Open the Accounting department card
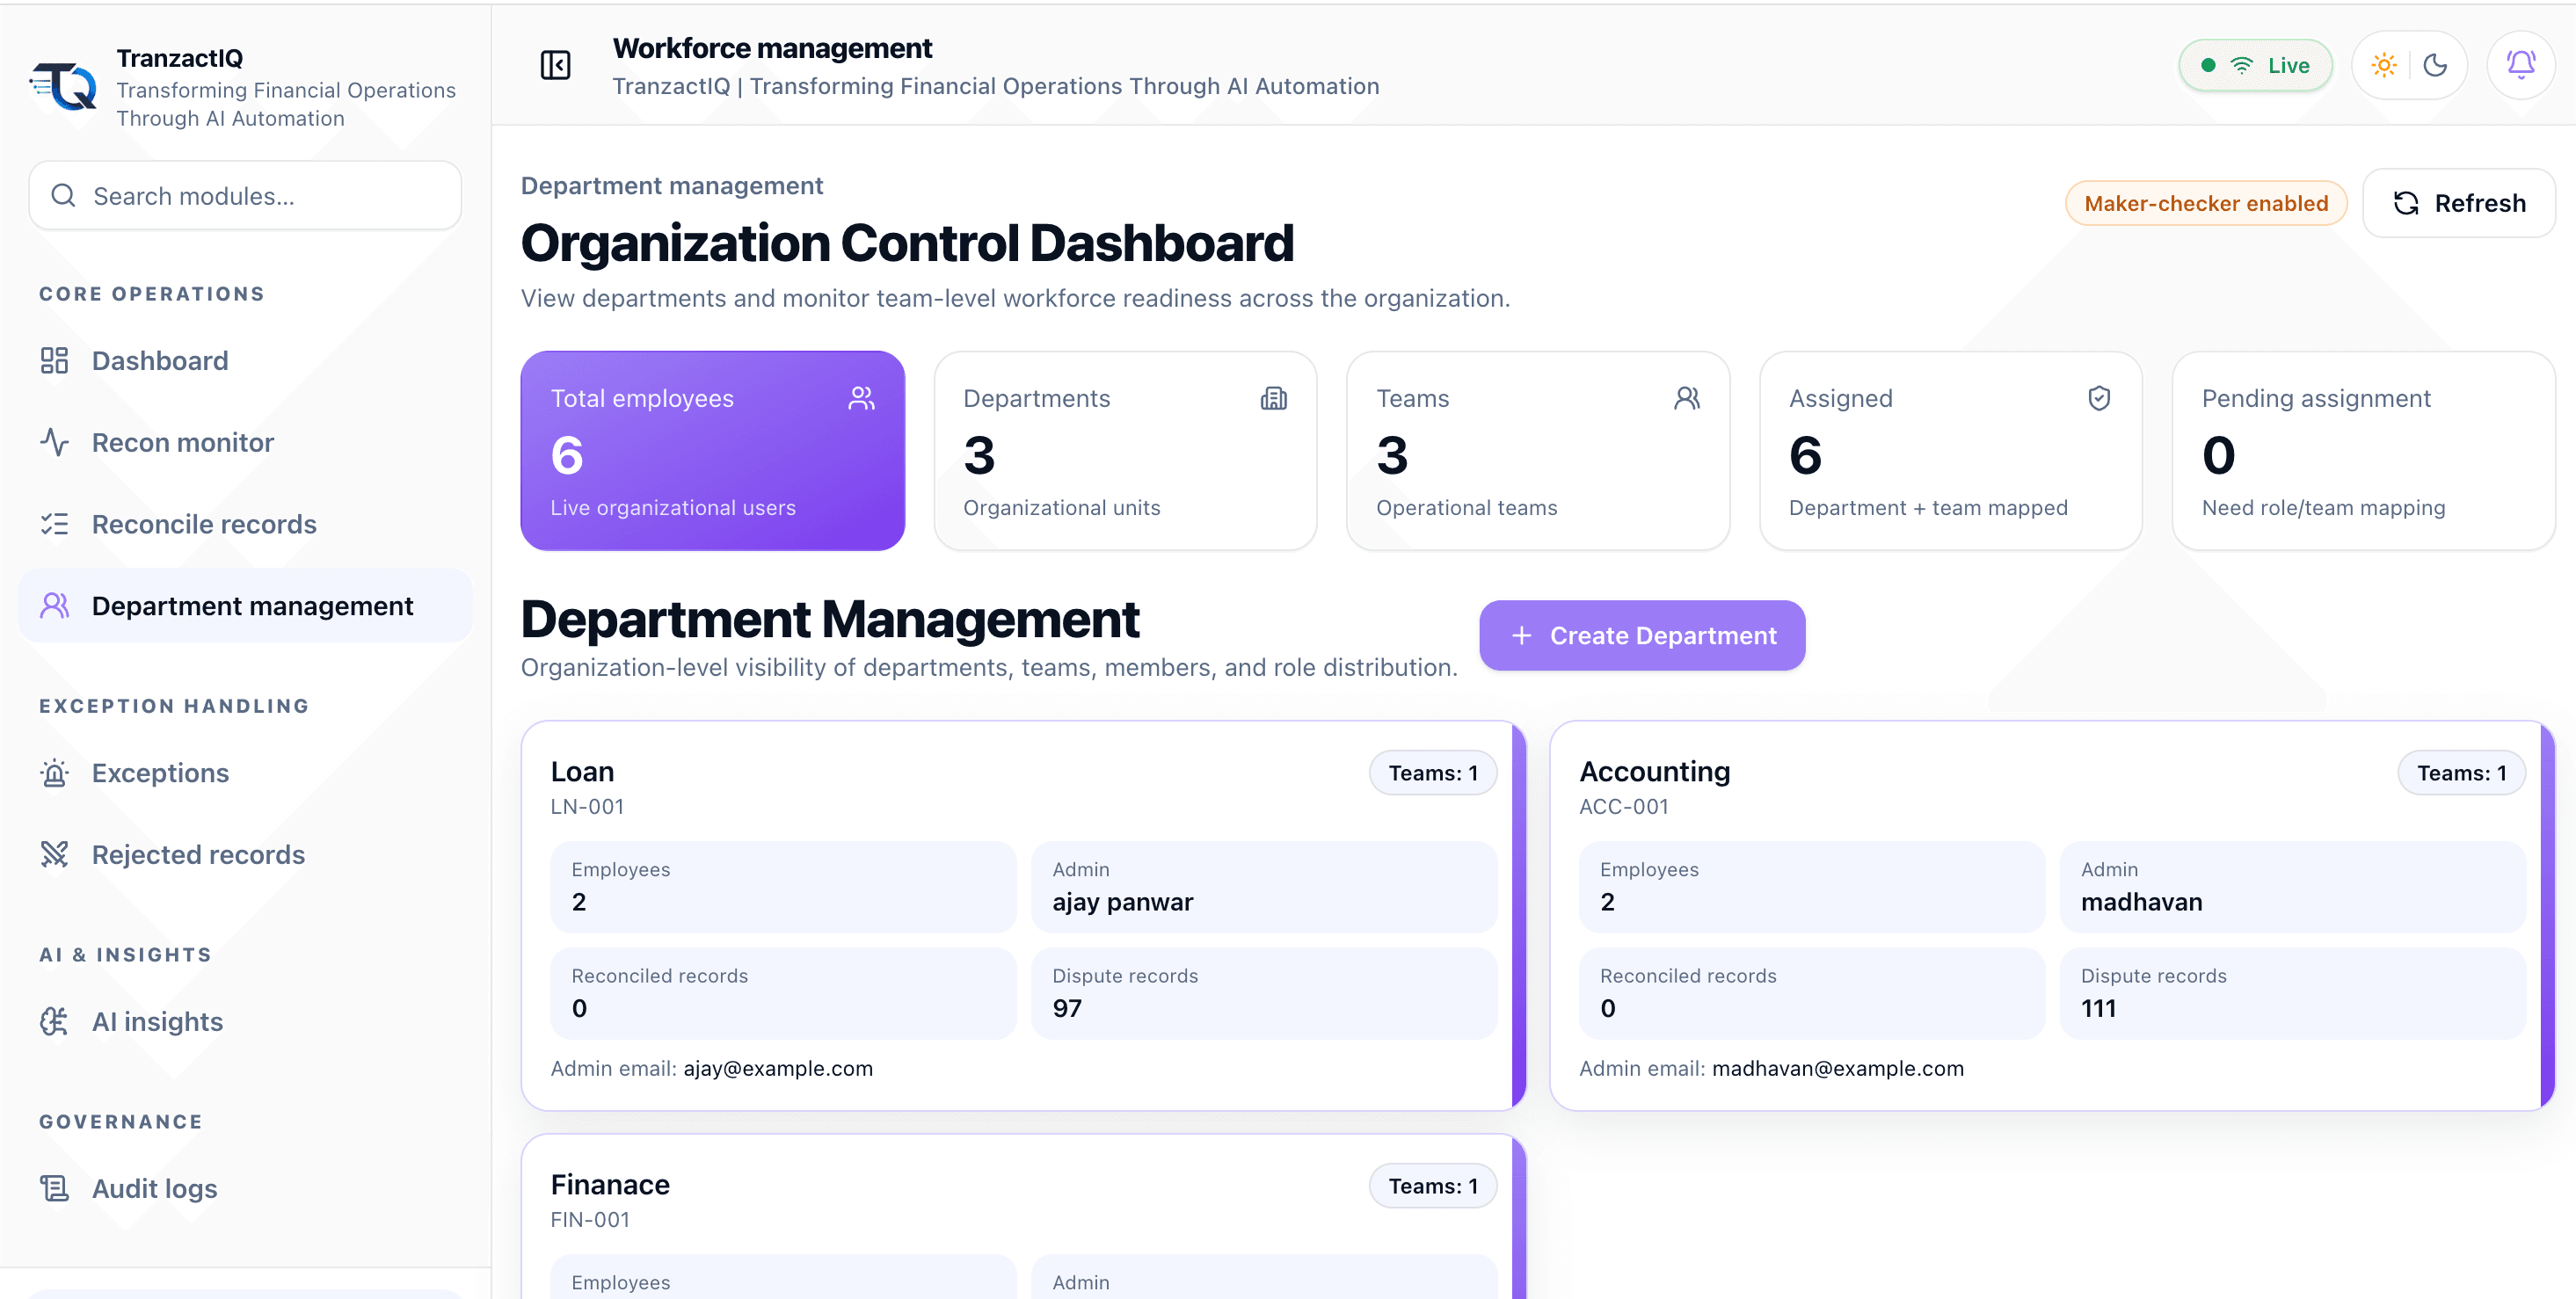The image size is (2576, 1299). pyautogui.click(x=2052, y=916)
